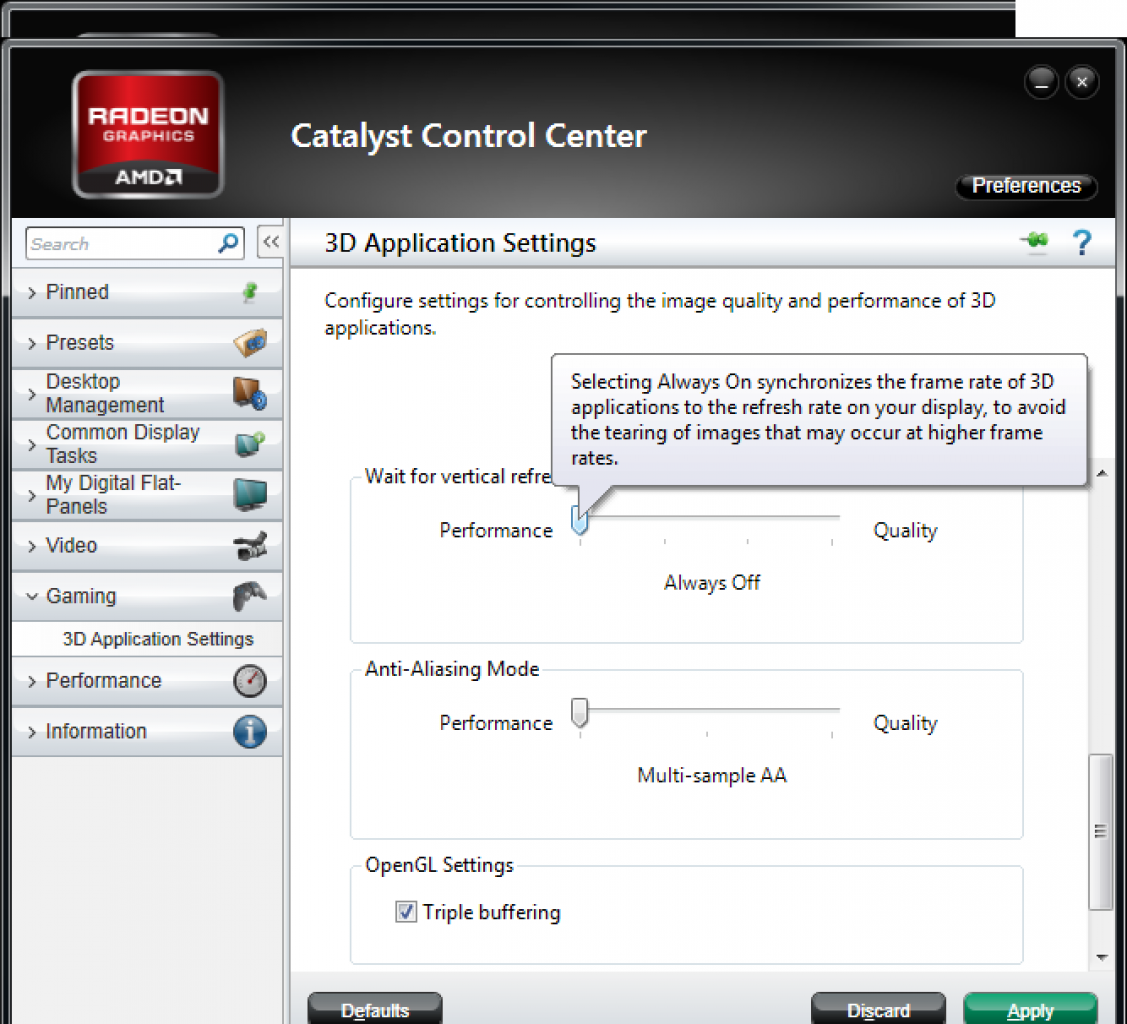The height and width of the screenshot is (1024, 1127).
Task: Click the Gaming controller icon
Action: [x=249, y=596]
